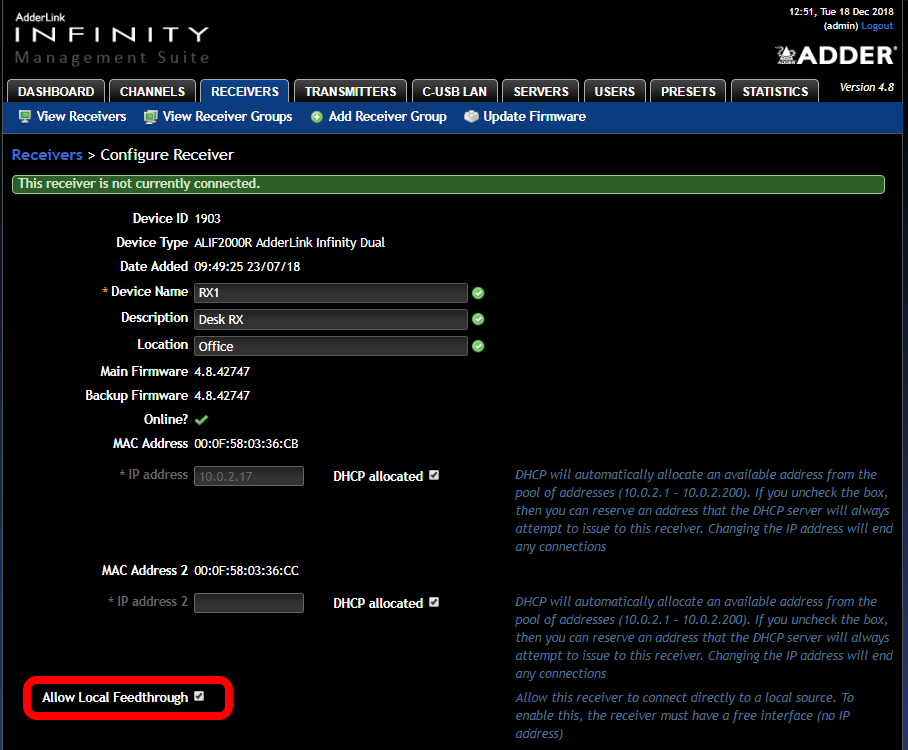This screenshot has width=908, height=750.
Task: Click the green plus Add Receiver Group icon
Action: click(317, 117)
